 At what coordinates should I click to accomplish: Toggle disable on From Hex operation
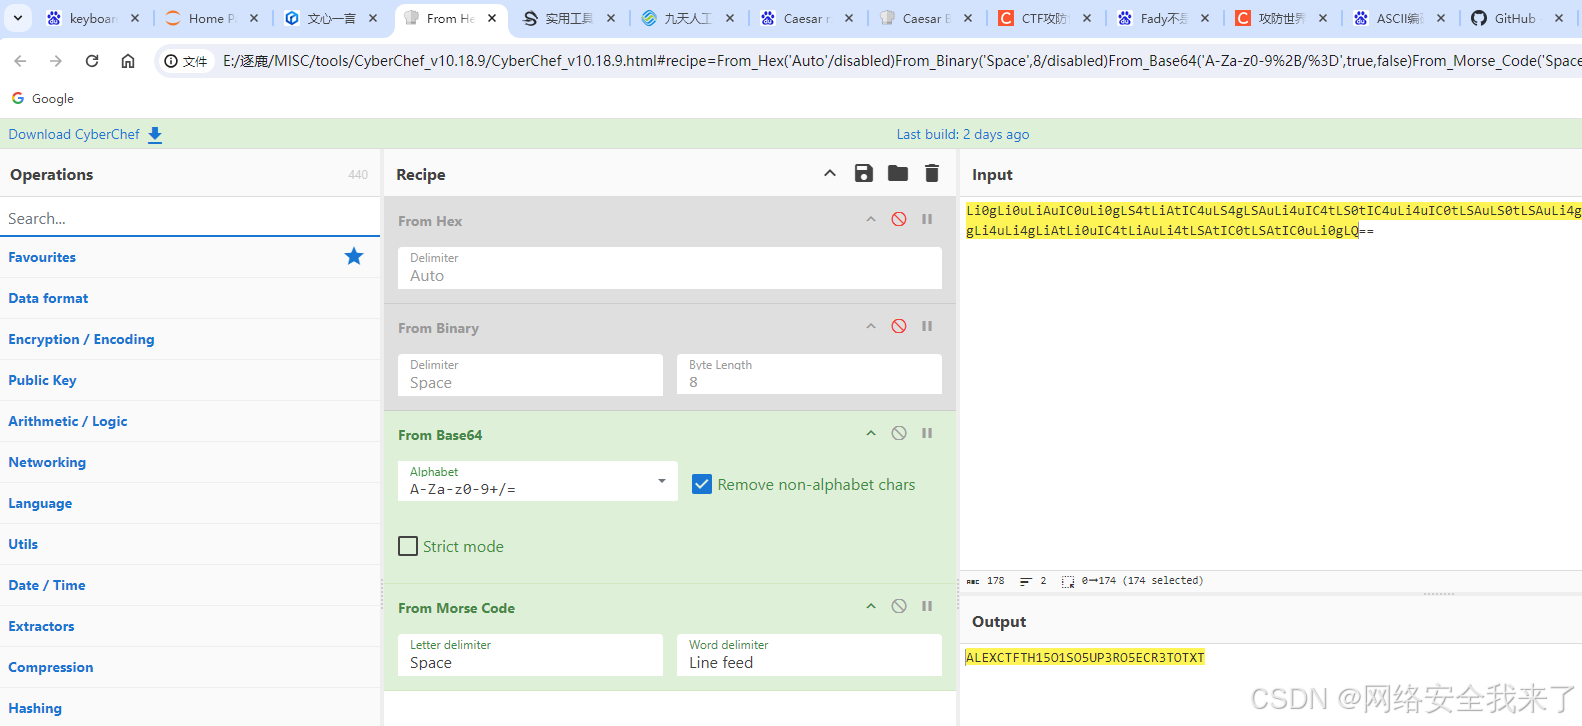point(899,219)
